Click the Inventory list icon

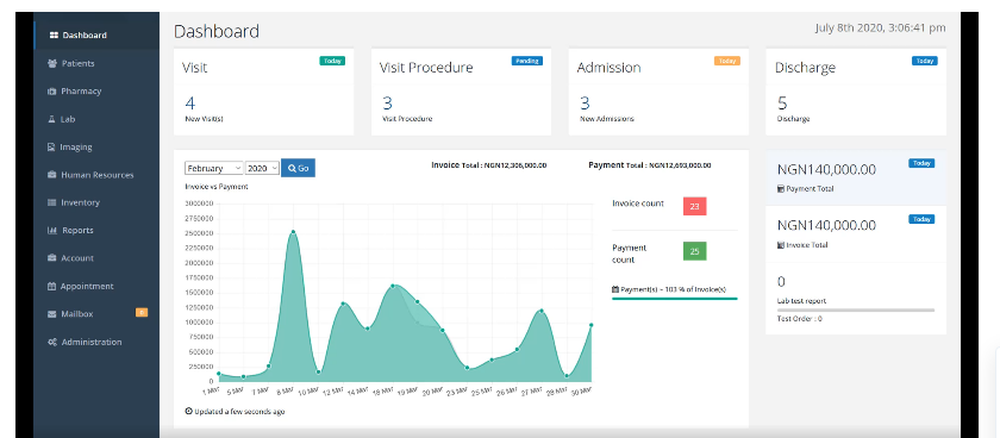click(x=52, y=202)
